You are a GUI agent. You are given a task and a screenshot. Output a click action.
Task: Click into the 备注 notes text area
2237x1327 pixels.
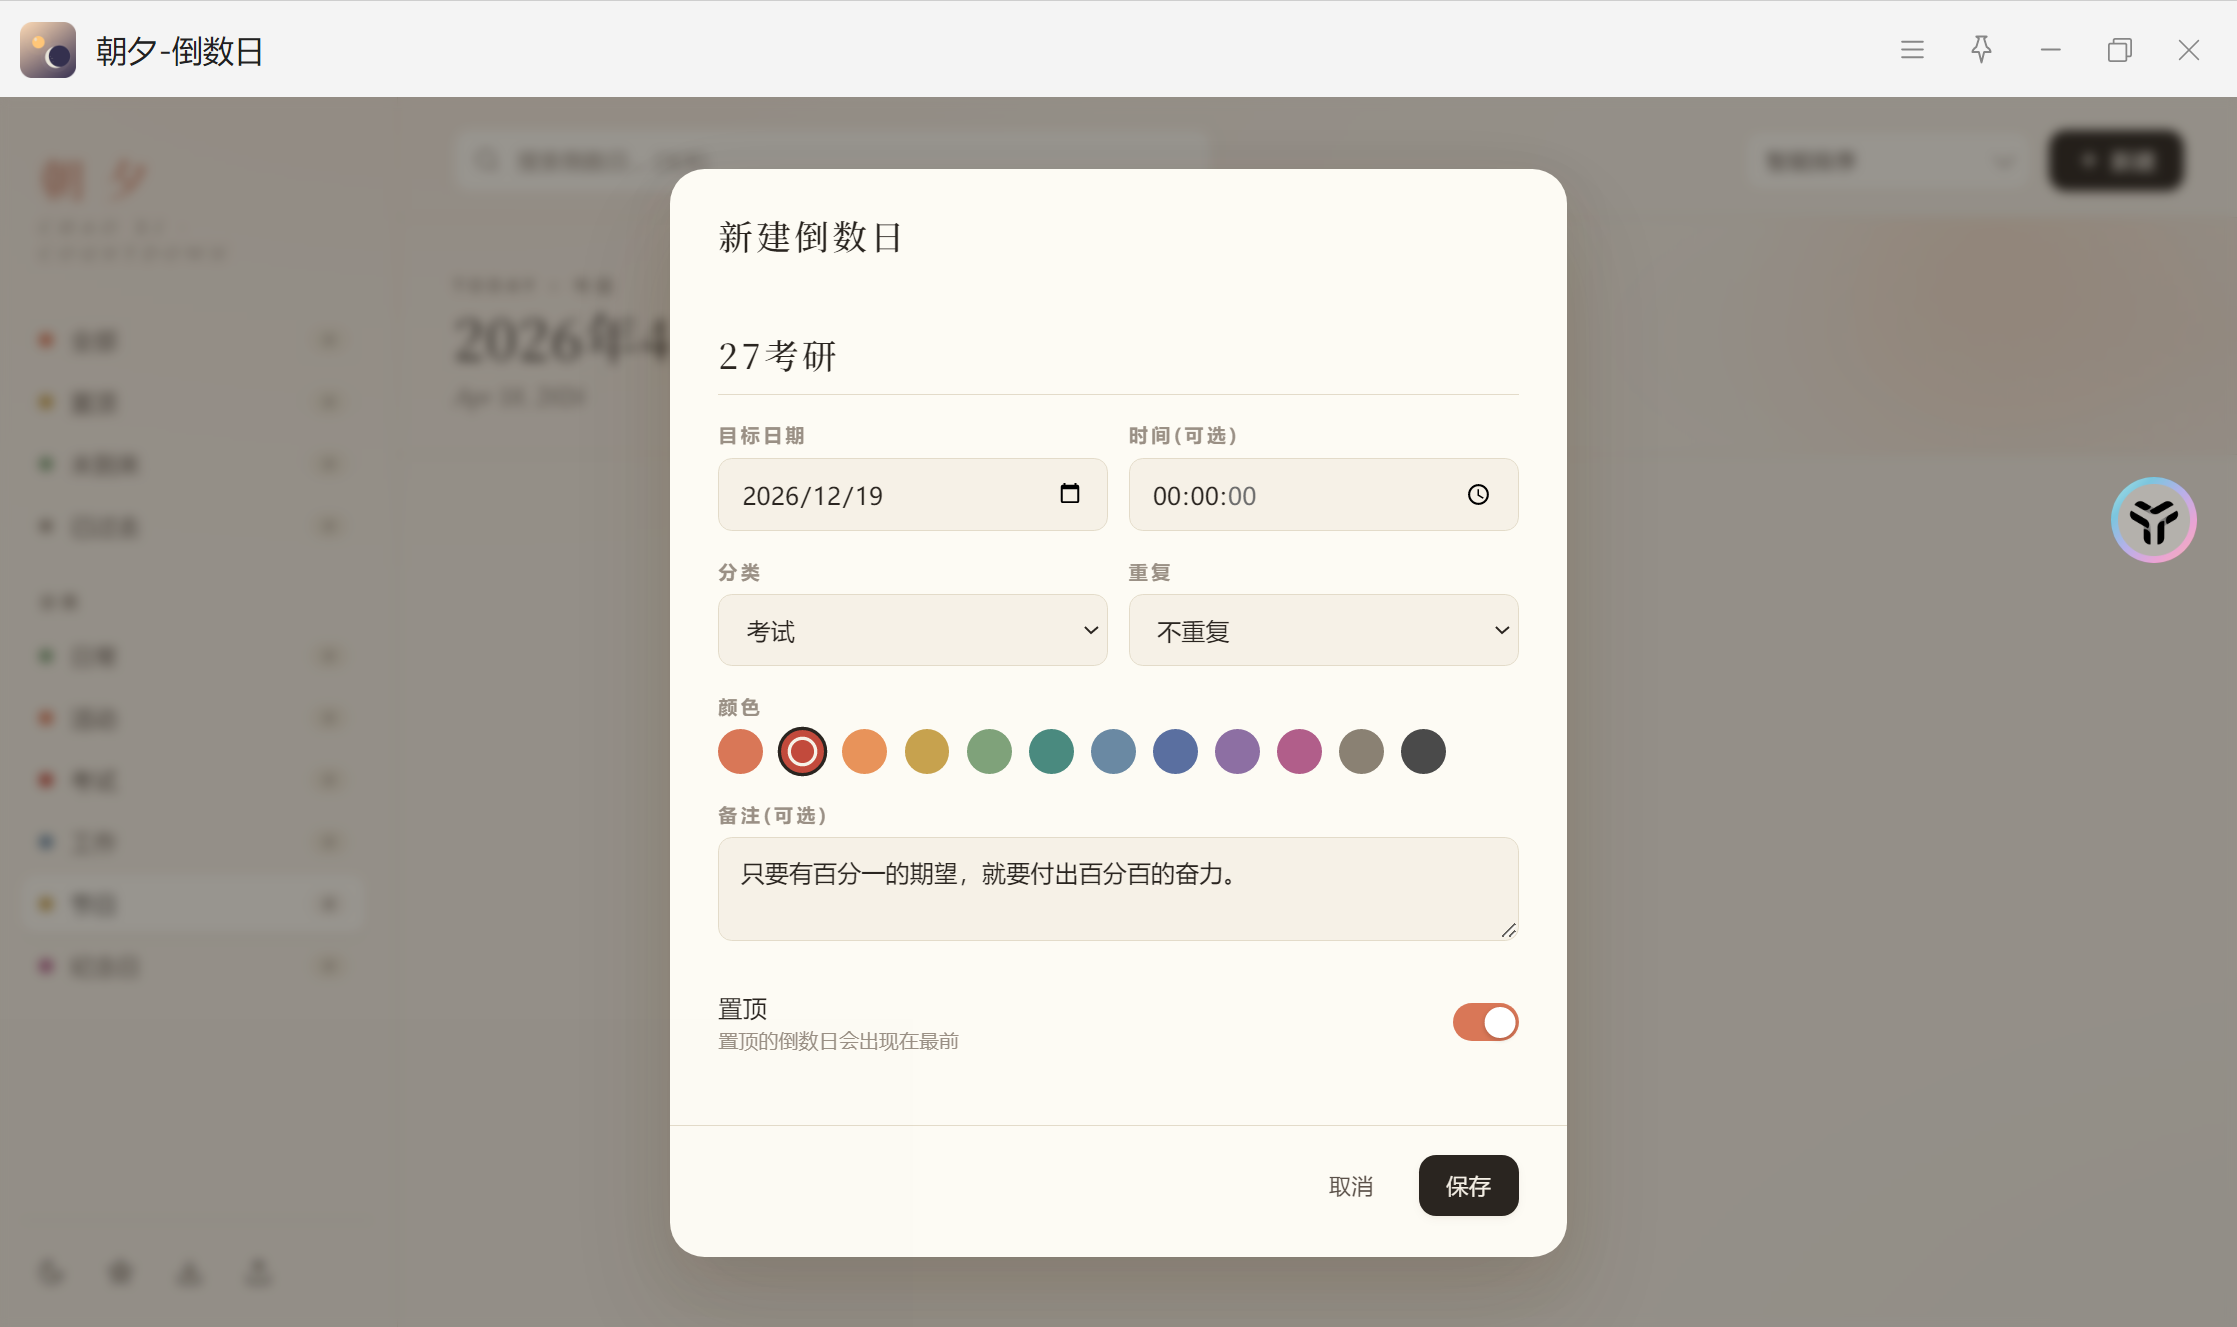(x=1117, y=889)
